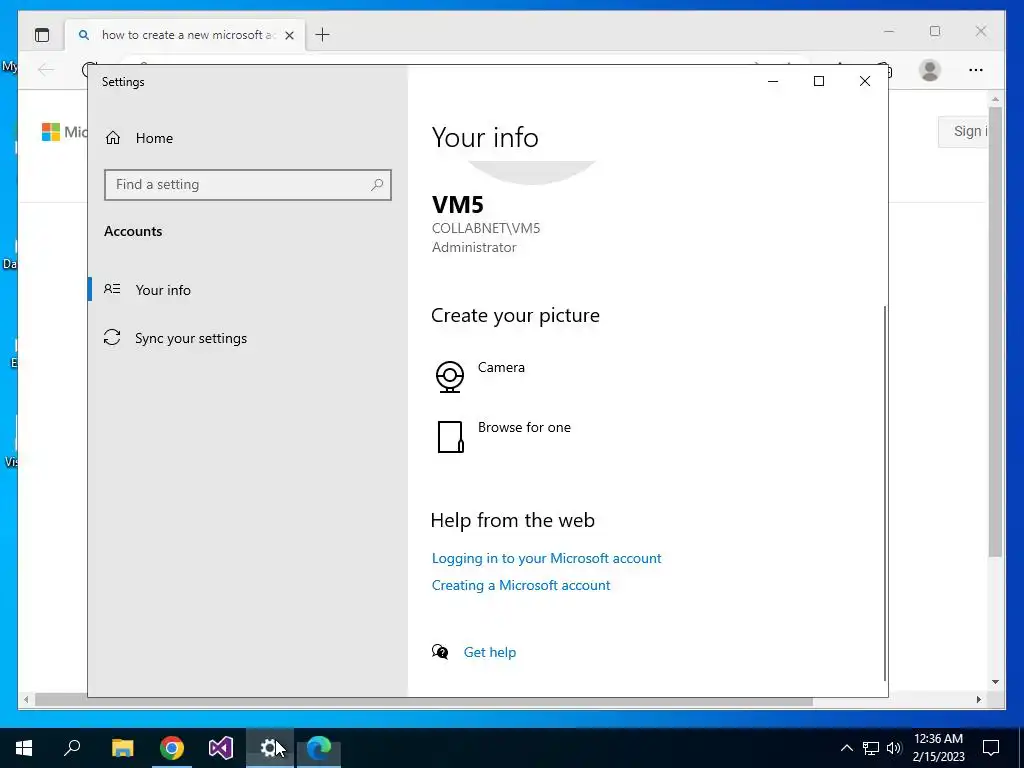Show hidden tray icons chevron

[846, 748]
